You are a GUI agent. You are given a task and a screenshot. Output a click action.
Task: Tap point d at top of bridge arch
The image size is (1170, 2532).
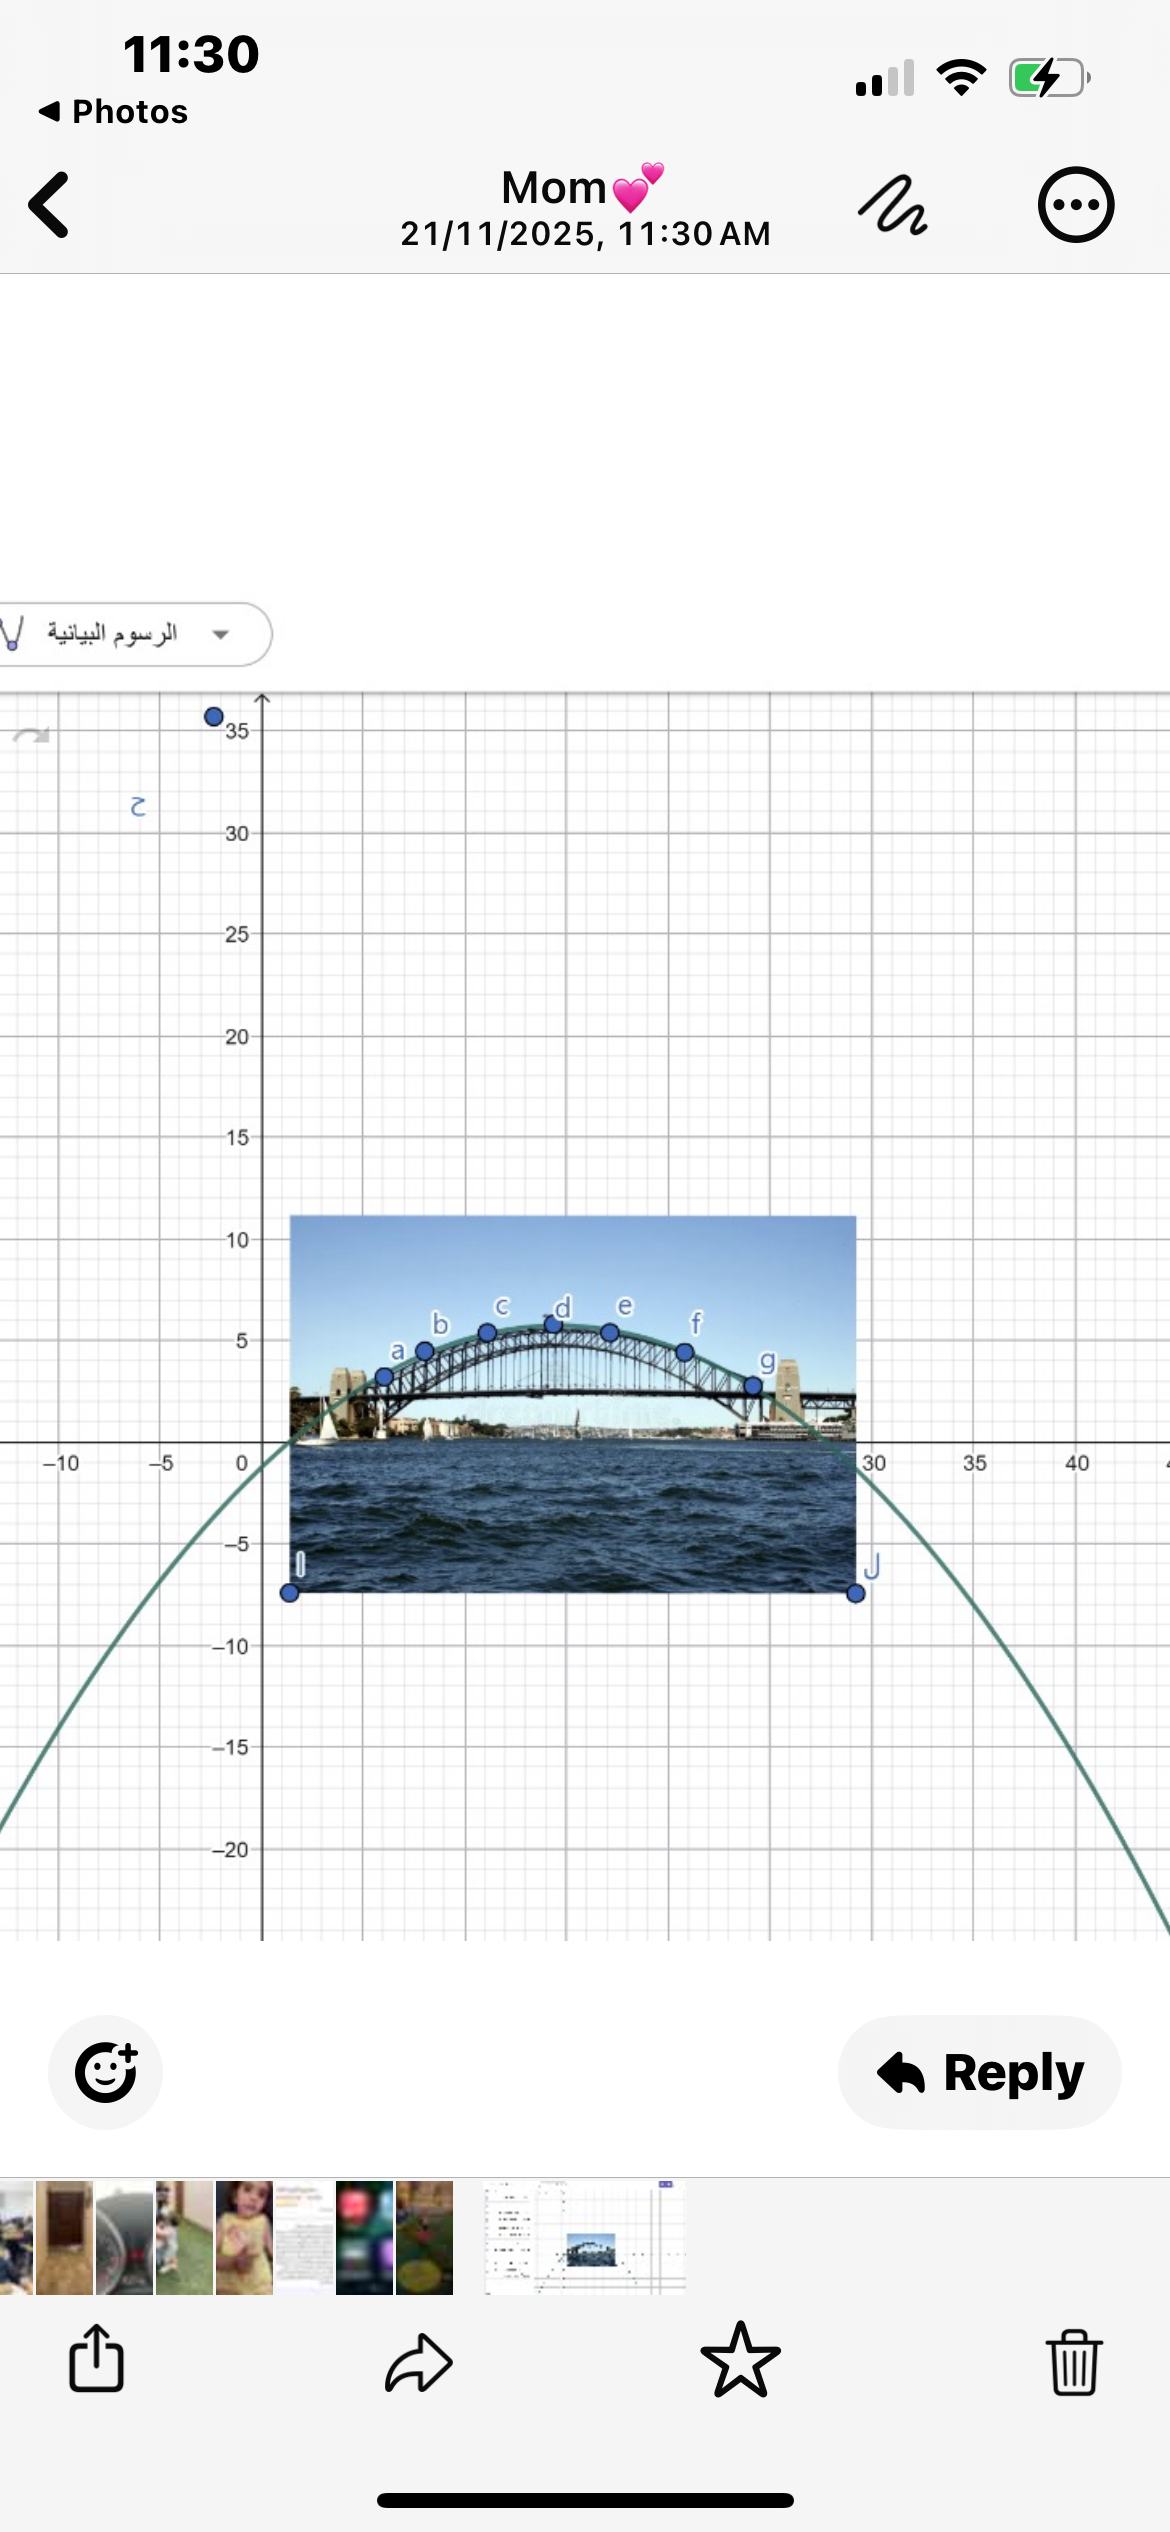(553, 1324)
